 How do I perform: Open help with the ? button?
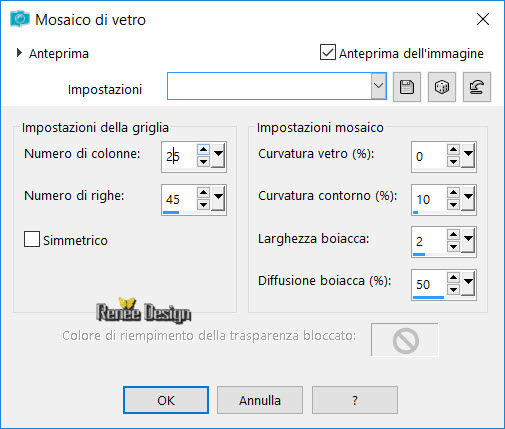click(355, 400)
